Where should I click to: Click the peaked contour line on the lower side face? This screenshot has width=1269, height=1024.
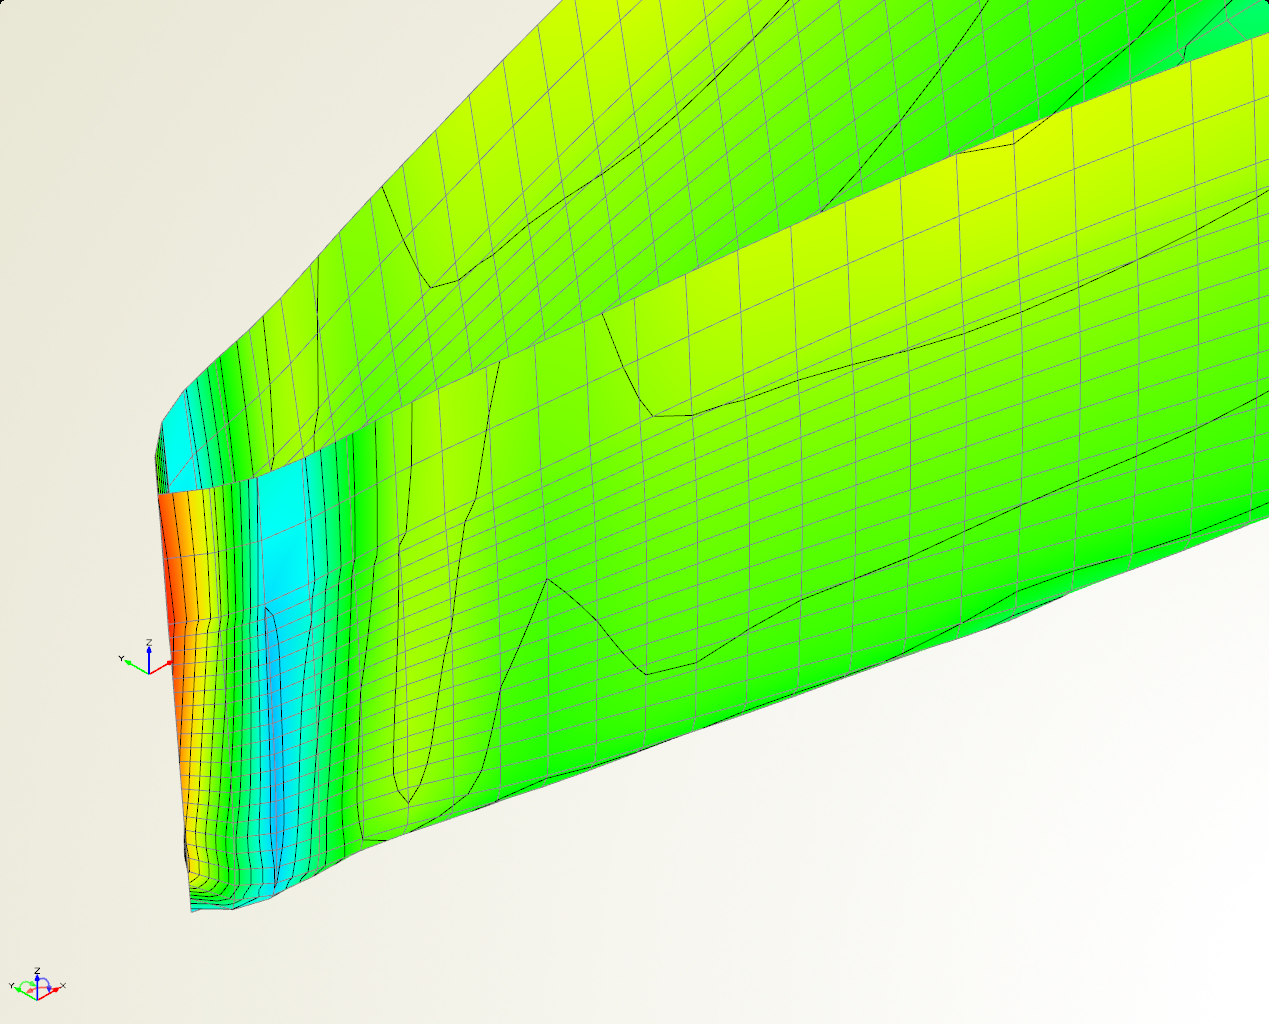click(x=549, y=581)
